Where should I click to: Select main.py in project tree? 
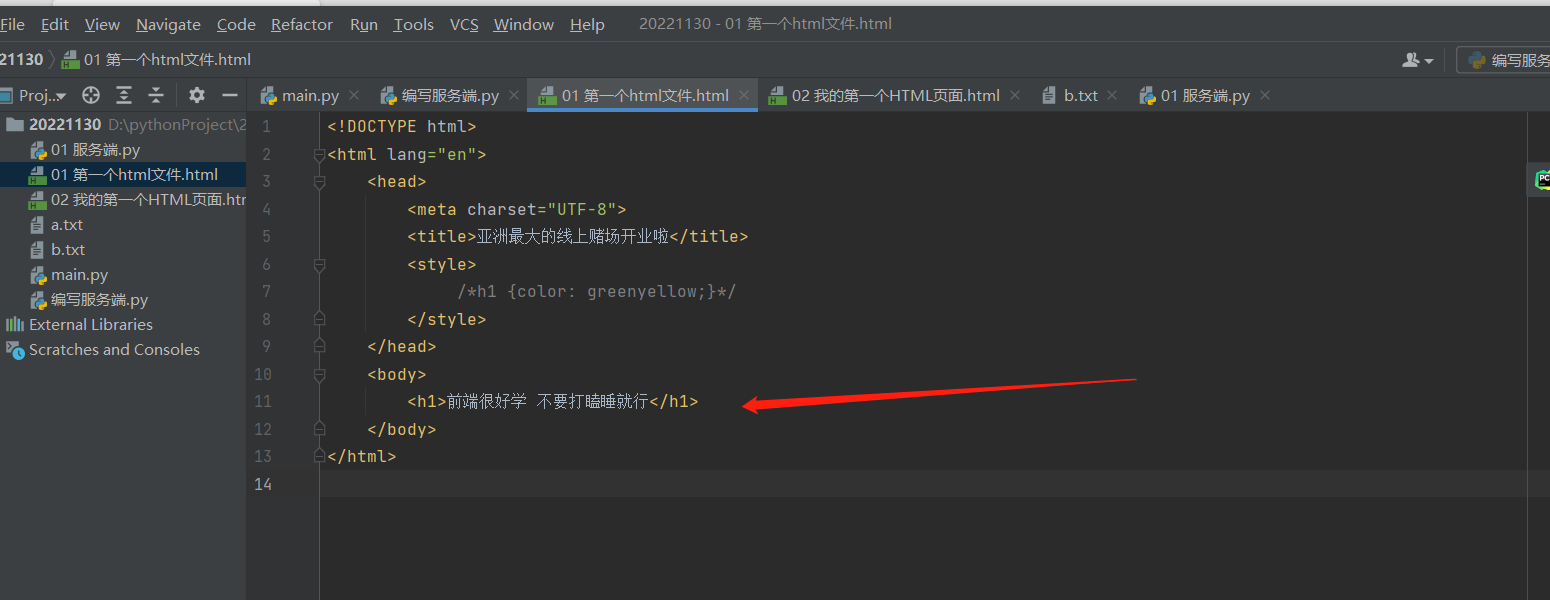tap(123, 275)
